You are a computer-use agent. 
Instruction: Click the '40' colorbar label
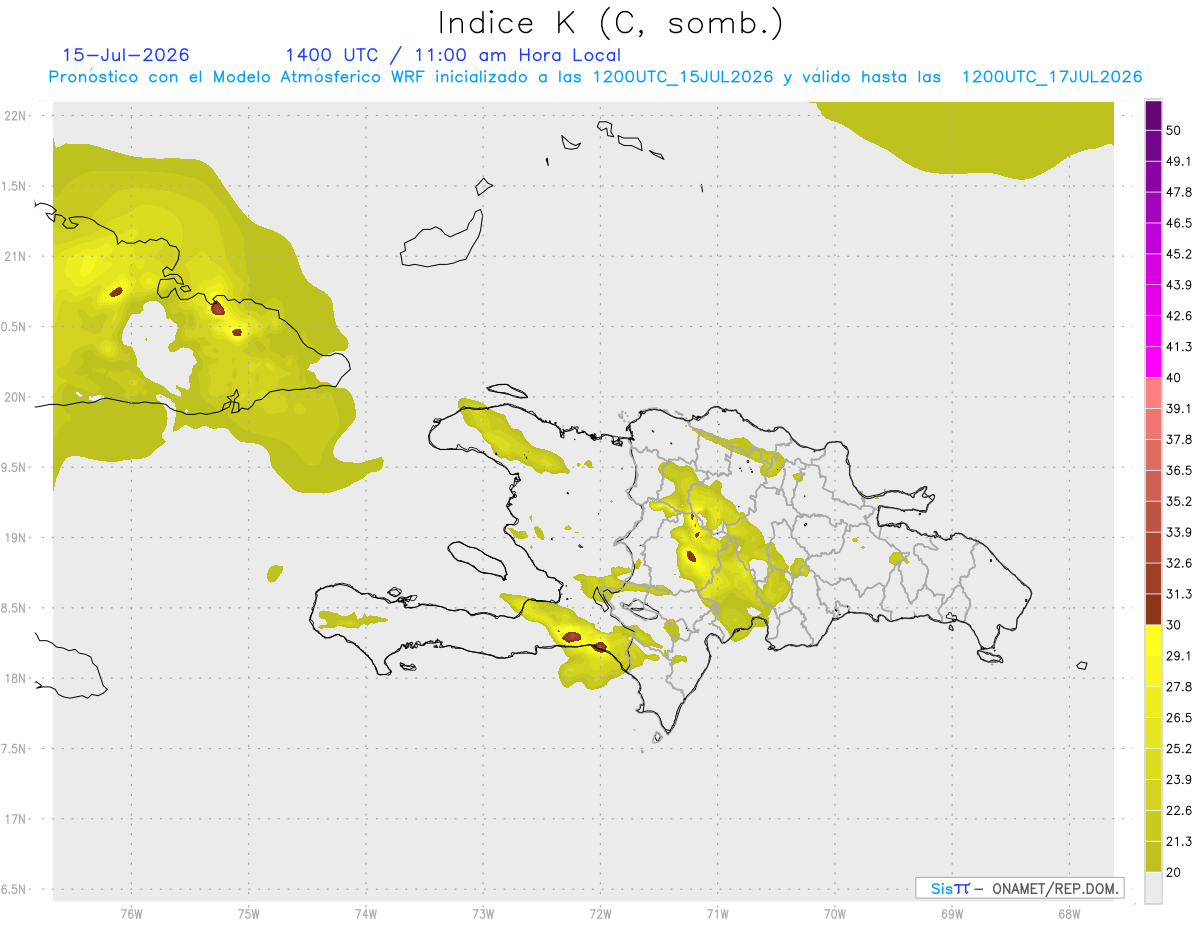1174,378
